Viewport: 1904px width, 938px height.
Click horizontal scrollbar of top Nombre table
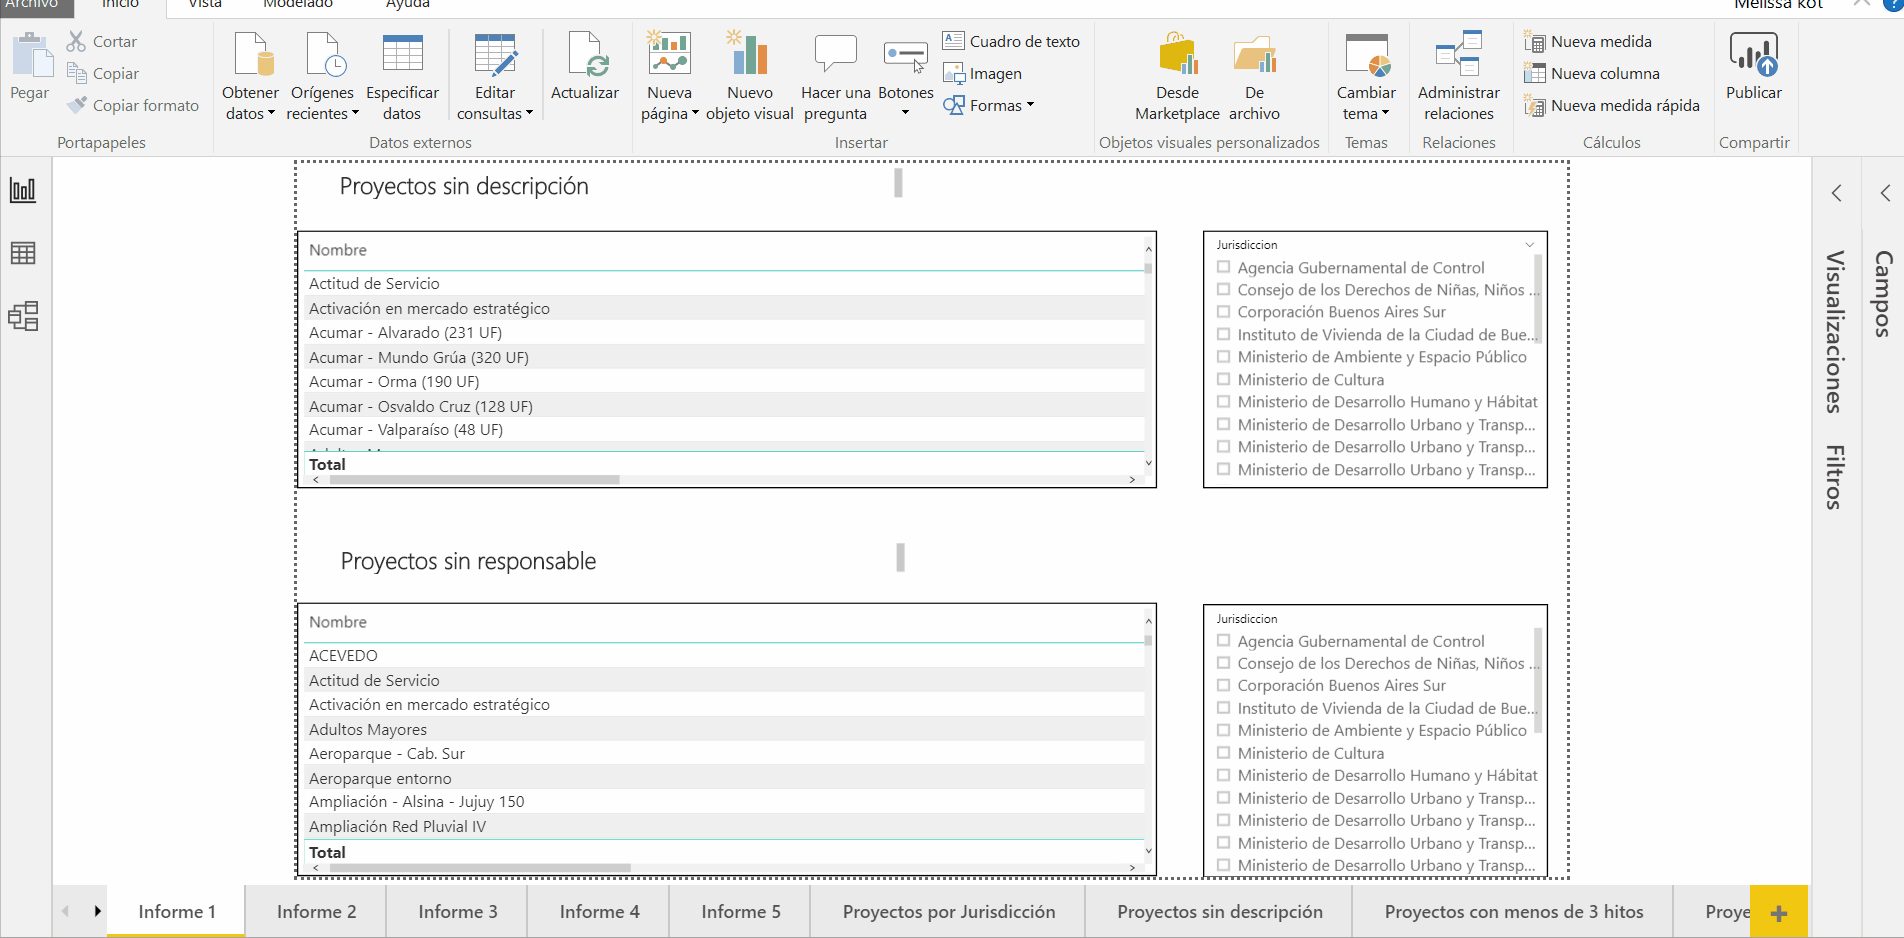click(475, 480)
